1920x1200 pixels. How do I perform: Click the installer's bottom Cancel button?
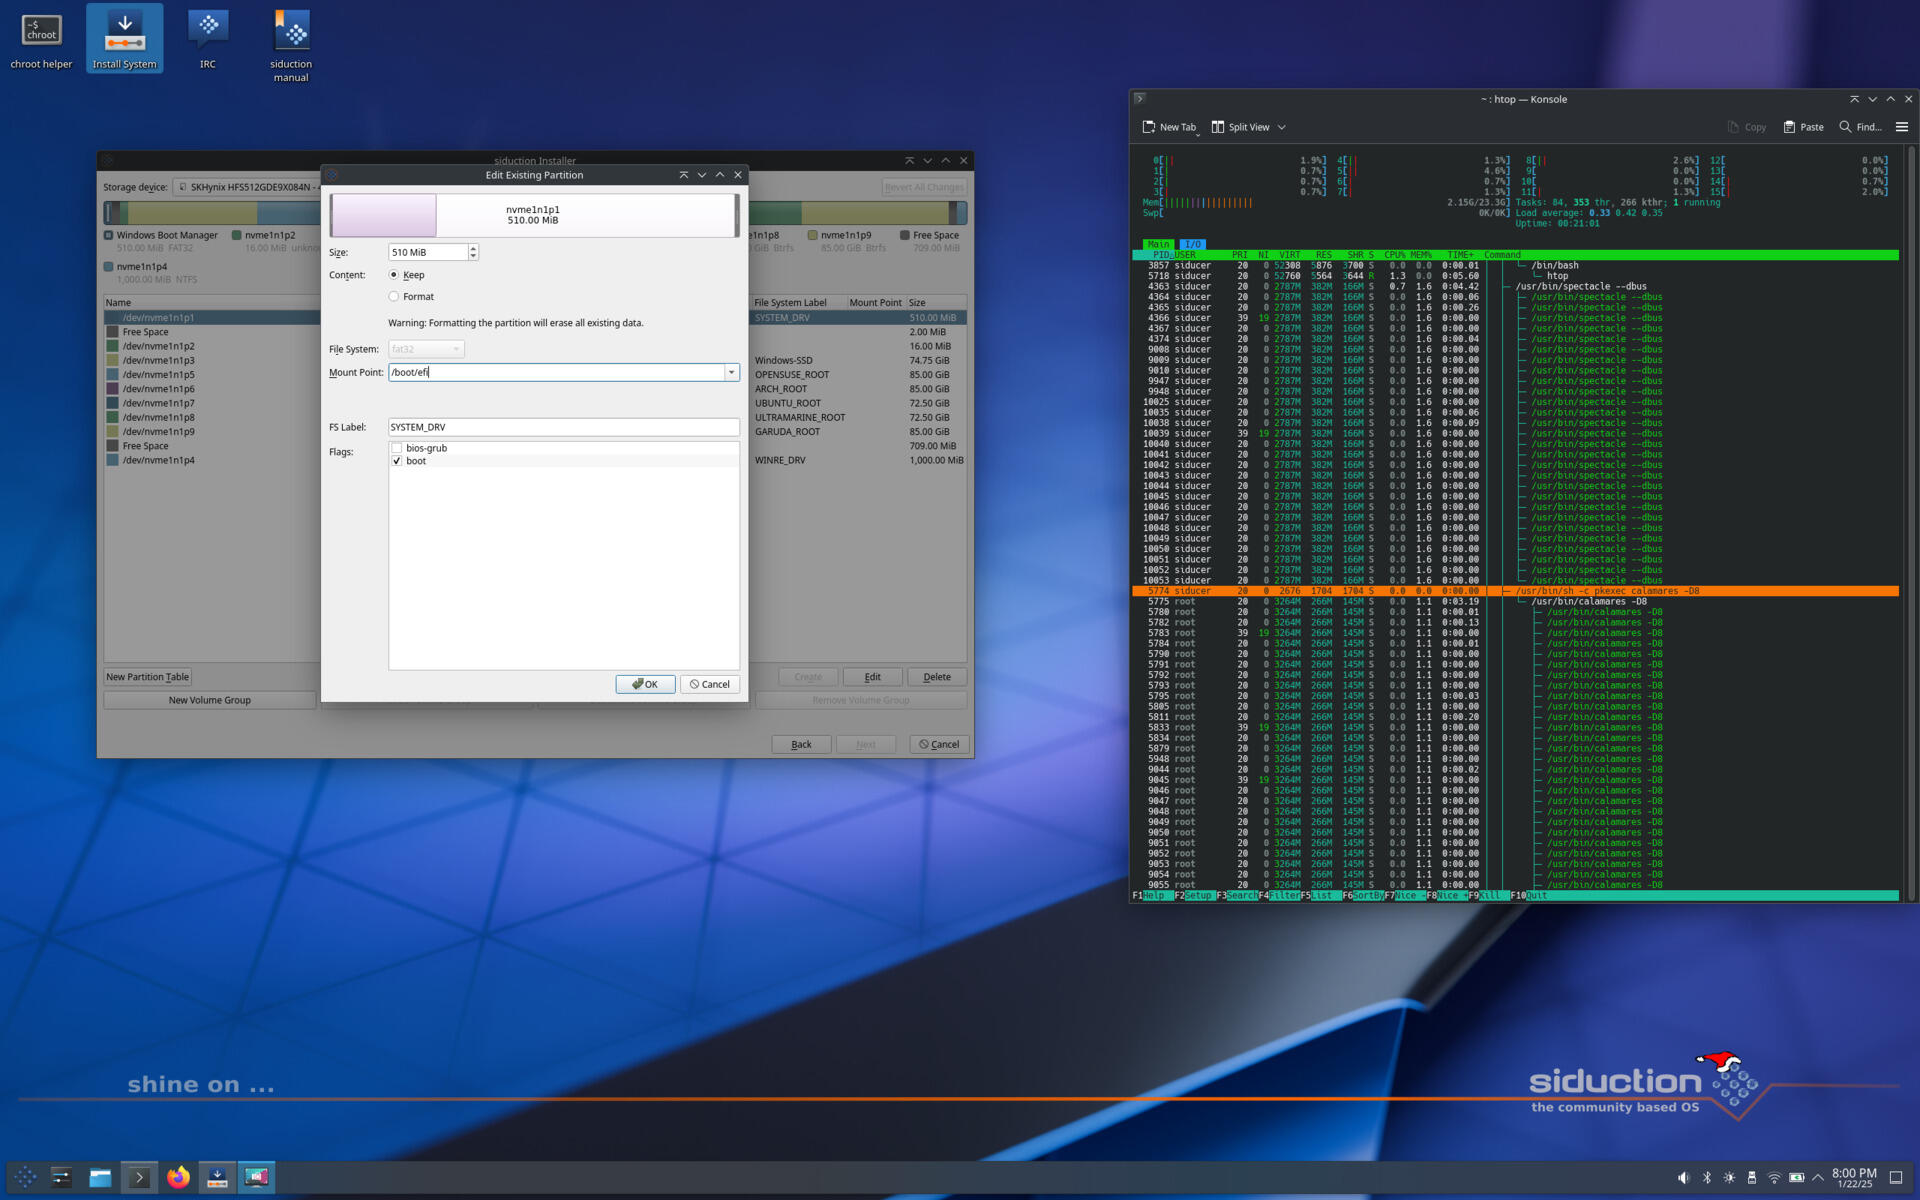pos(939,744)
